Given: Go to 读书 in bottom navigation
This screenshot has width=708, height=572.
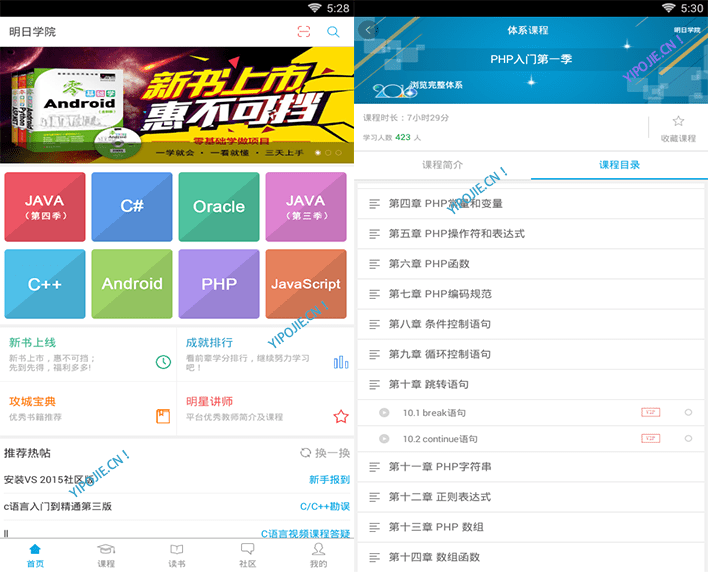Looking at the screenshot, I should coord(177,555).
